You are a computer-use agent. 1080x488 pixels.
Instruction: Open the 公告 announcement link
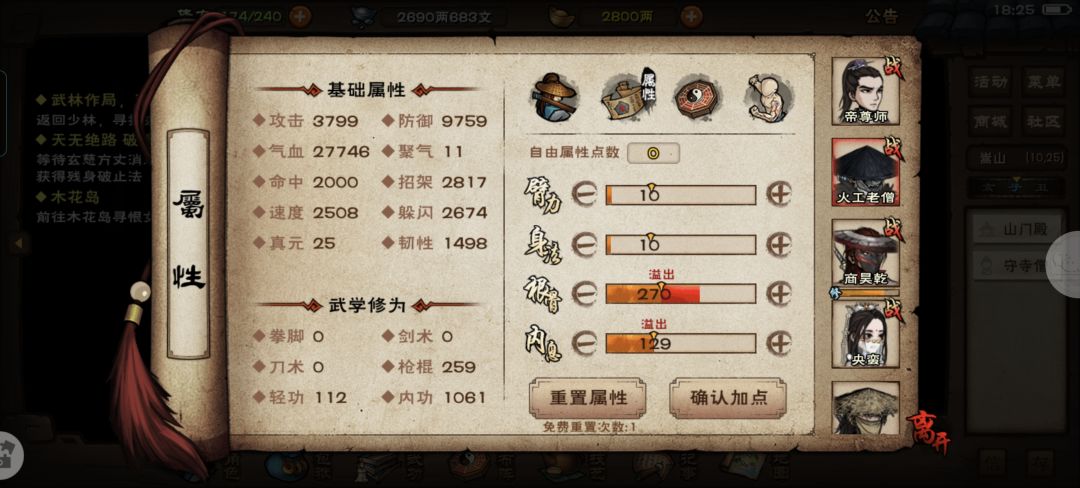(x=882, y=17)
